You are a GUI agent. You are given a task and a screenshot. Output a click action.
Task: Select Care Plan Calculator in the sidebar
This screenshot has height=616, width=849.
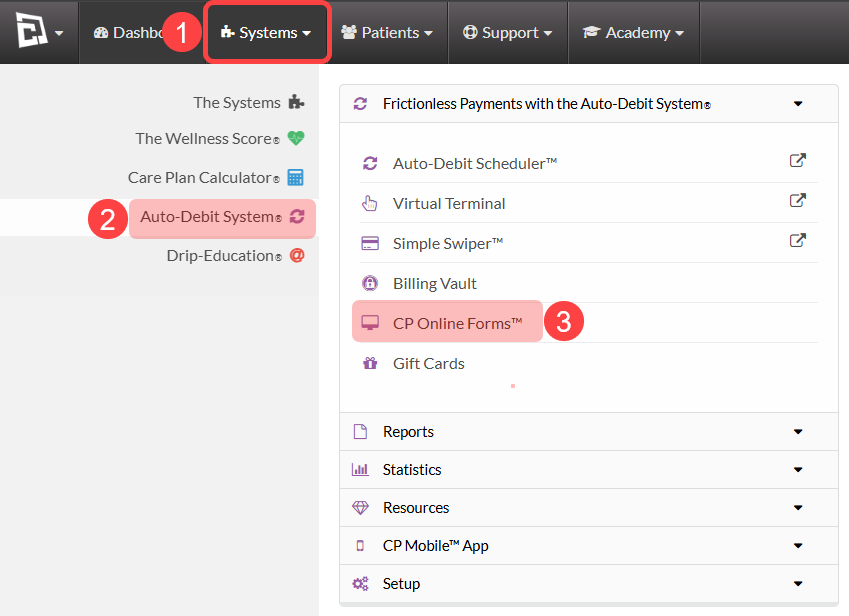[204, 178]
